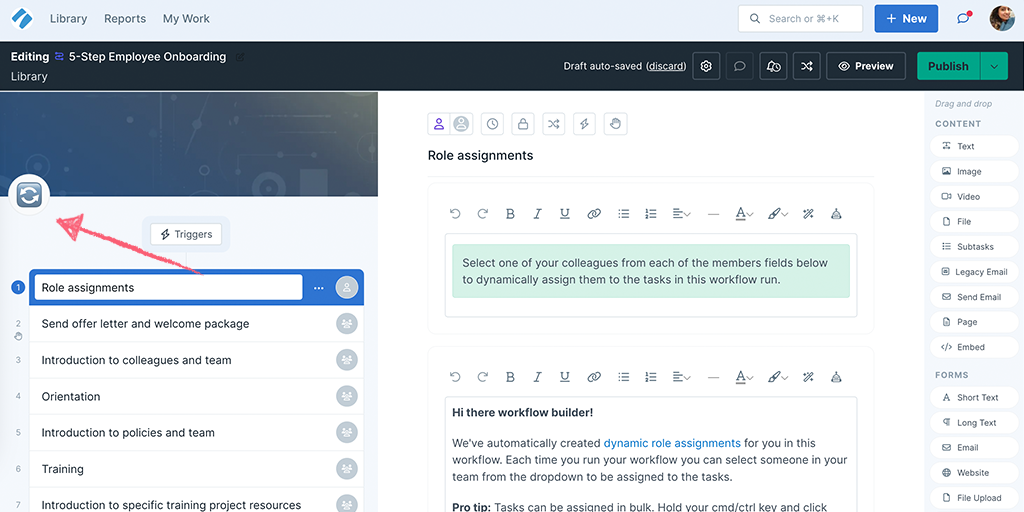Expand the Publish dropdown arrow

994,66
